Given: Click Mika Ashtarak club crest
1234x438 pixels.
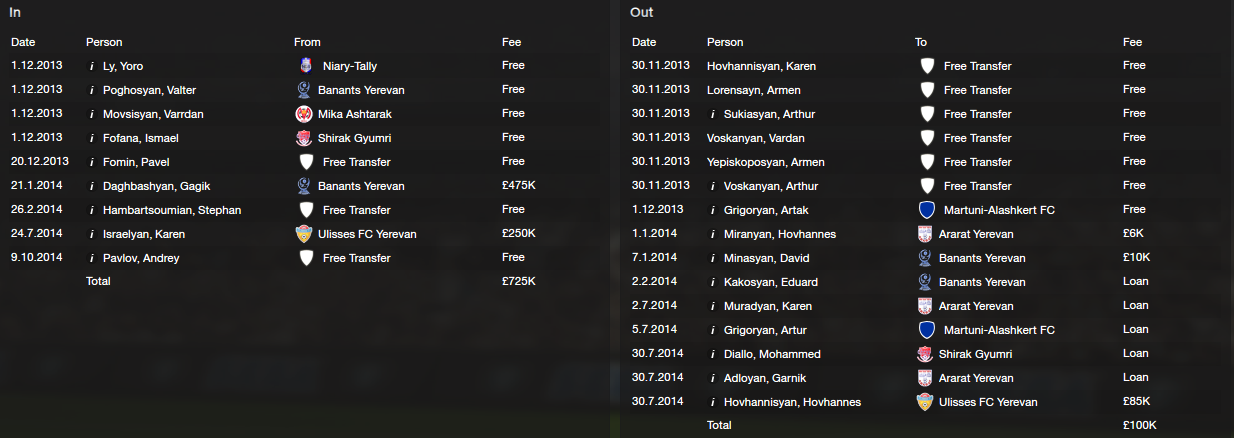Looking at the screenshot, I should pyautogui.click(x=305, y=114).
